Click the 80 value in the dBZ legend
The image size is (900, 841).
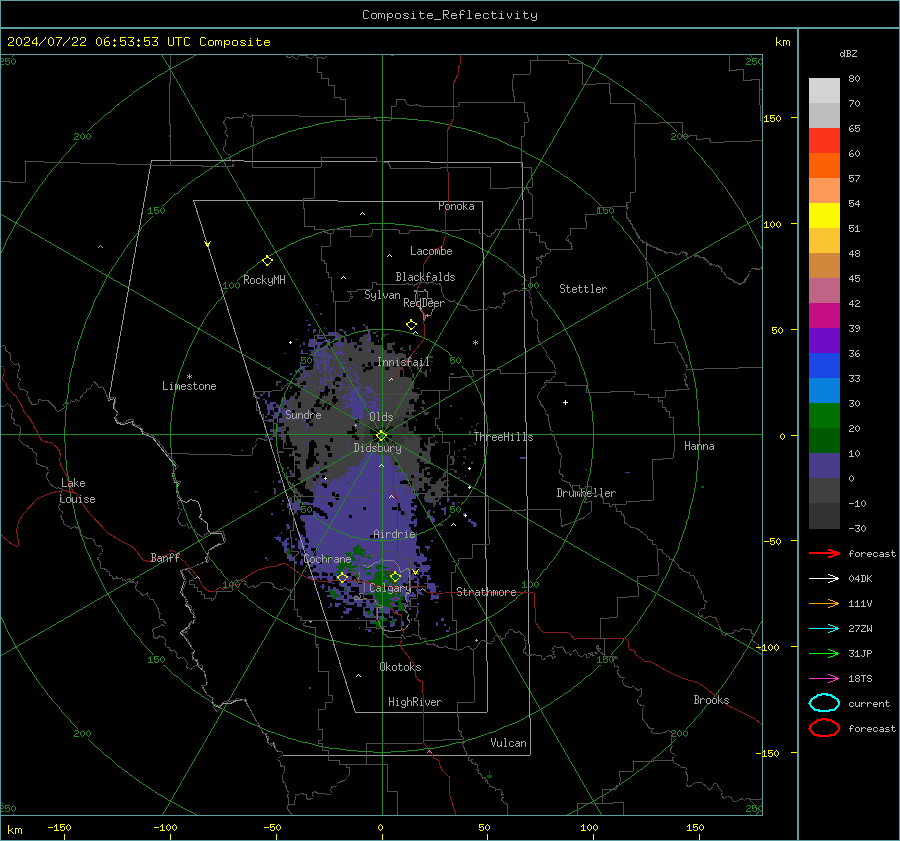pyautogui.click(x=854, y=79)
